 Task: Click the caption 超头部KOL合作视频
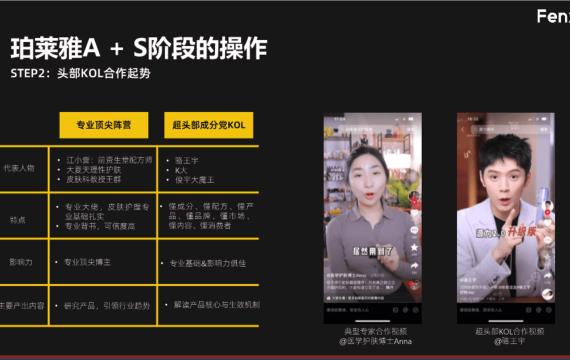point(509,331)
